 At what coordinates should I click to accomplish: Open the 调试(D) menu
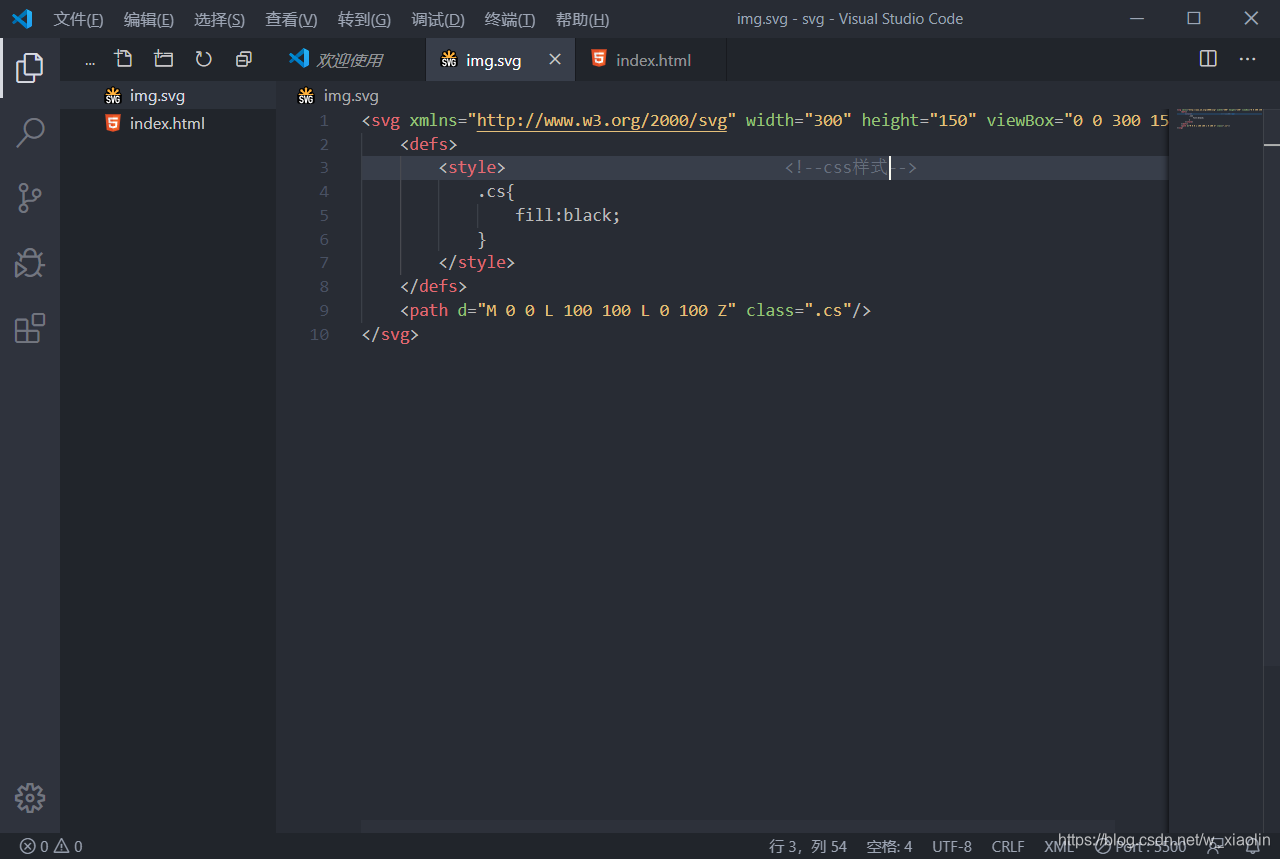coord(438,20)
